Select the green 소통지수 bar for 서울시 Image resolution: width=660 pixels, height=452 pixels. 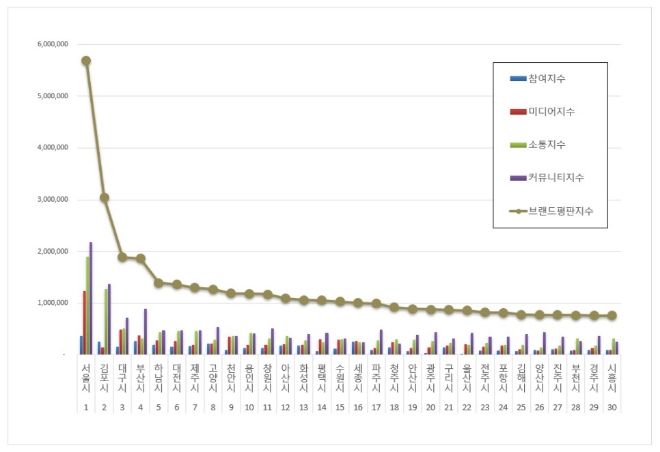pyautogui.click(x=87, y=305)
